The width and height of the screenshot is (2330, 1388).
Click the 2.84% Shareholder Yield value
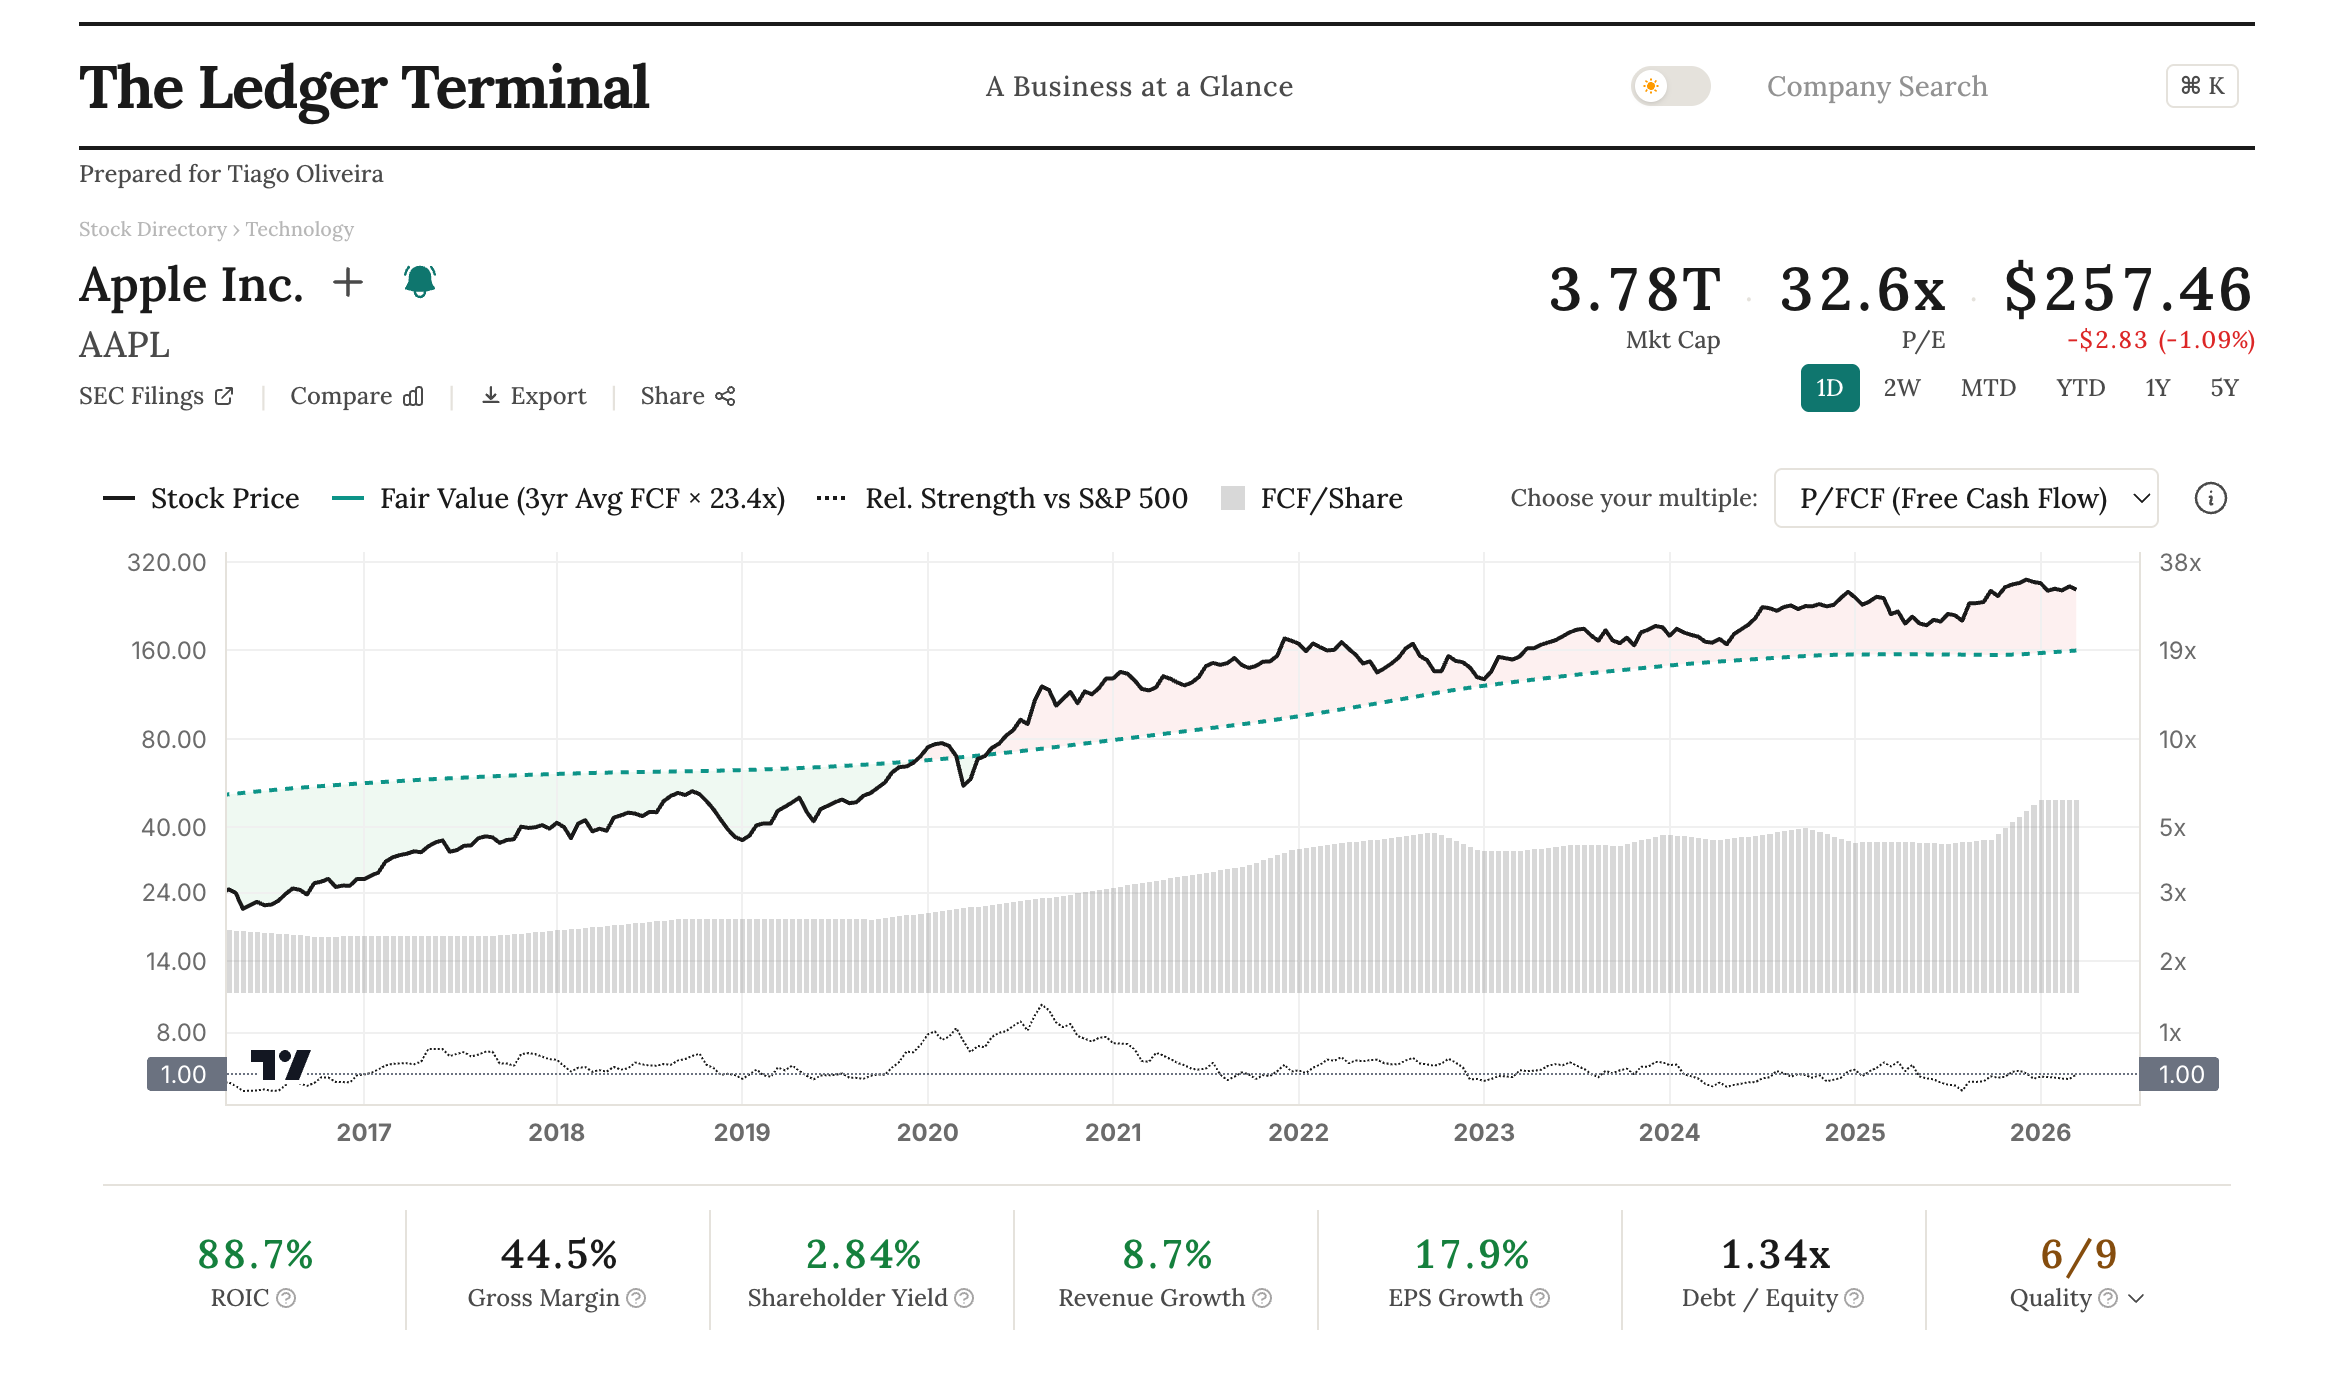click(x=863, y=1254)
